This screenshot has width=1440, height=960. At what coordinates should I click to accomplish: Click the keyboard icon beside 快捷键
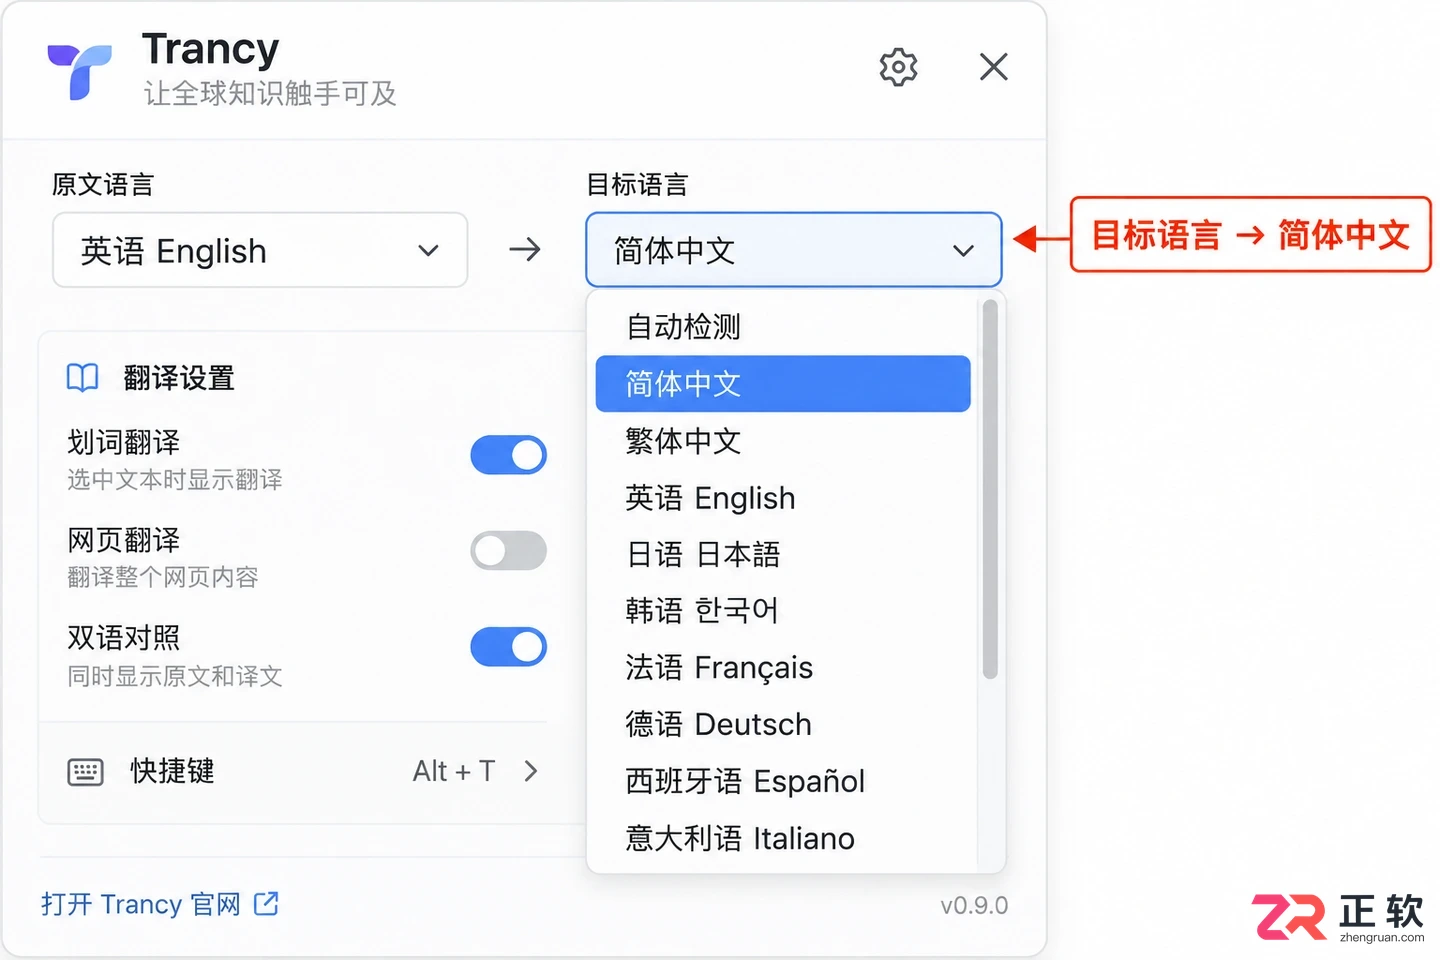tap(85, 772)
